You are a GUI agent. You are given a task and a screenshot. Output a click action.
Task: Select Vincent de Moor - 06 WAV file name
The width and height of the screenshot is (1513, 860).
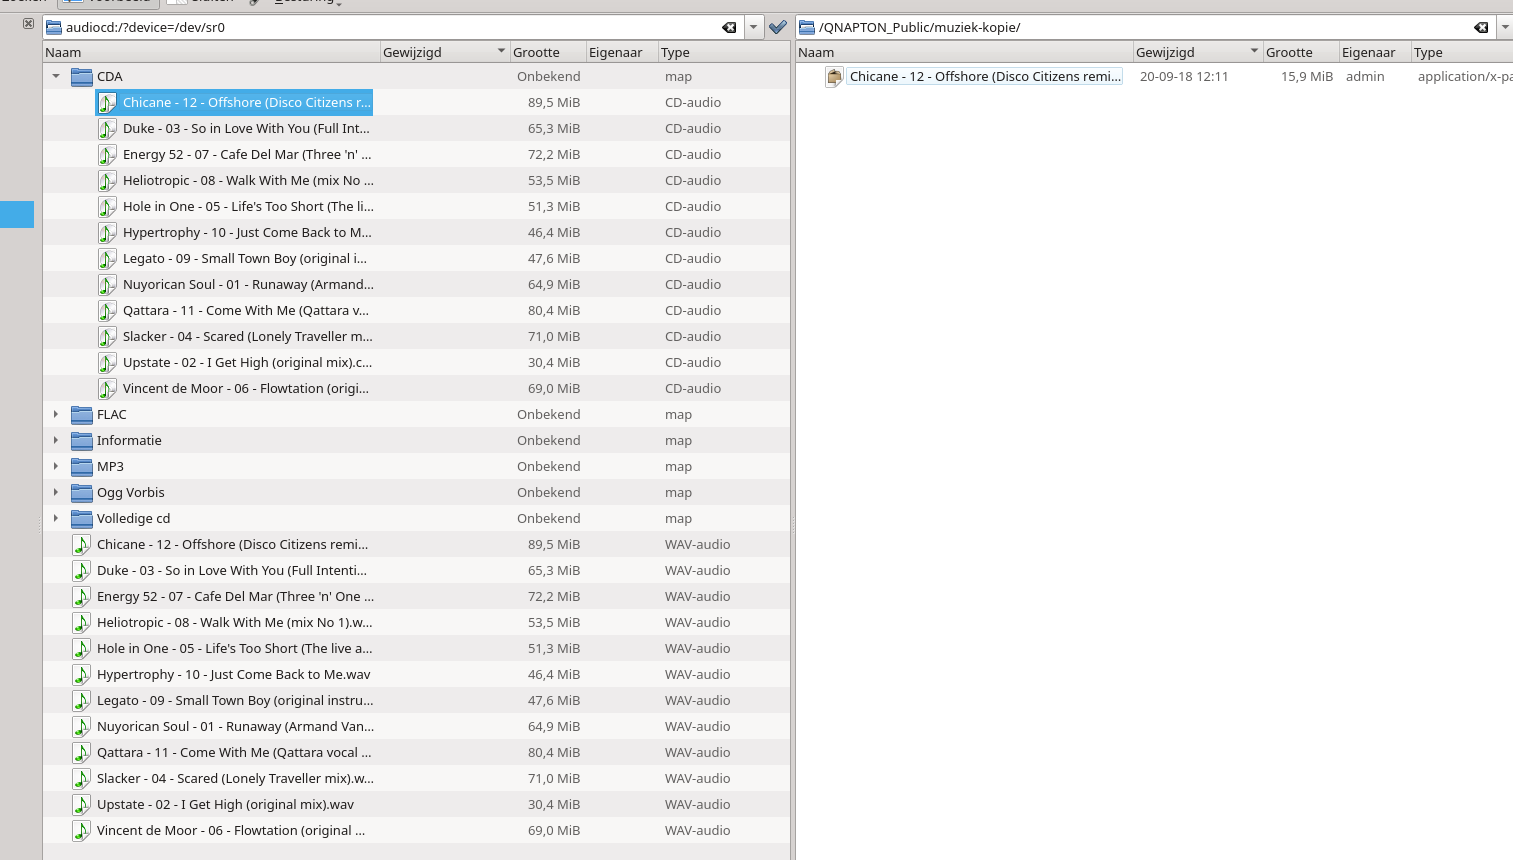pyautogui.click(x=231, y=830)
